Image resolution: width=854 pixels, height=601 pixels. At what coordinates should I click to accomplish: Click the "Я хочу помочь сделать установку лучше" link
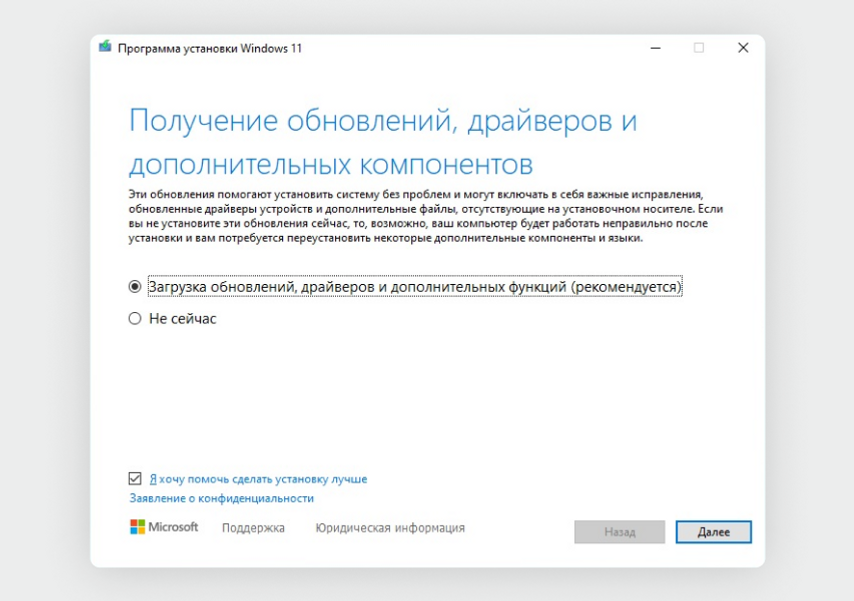pyautogui.click(x=258, y=479)
